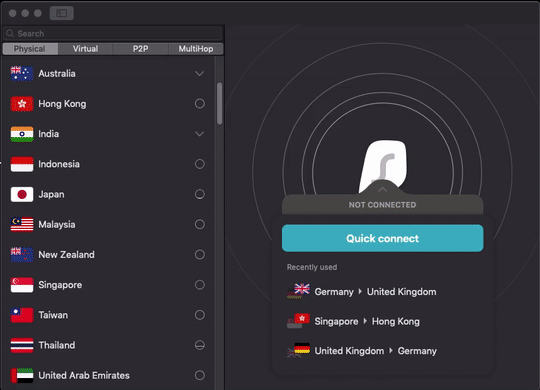
Task: Click the NOT CONNECTED status label
Action: point(382,205)
